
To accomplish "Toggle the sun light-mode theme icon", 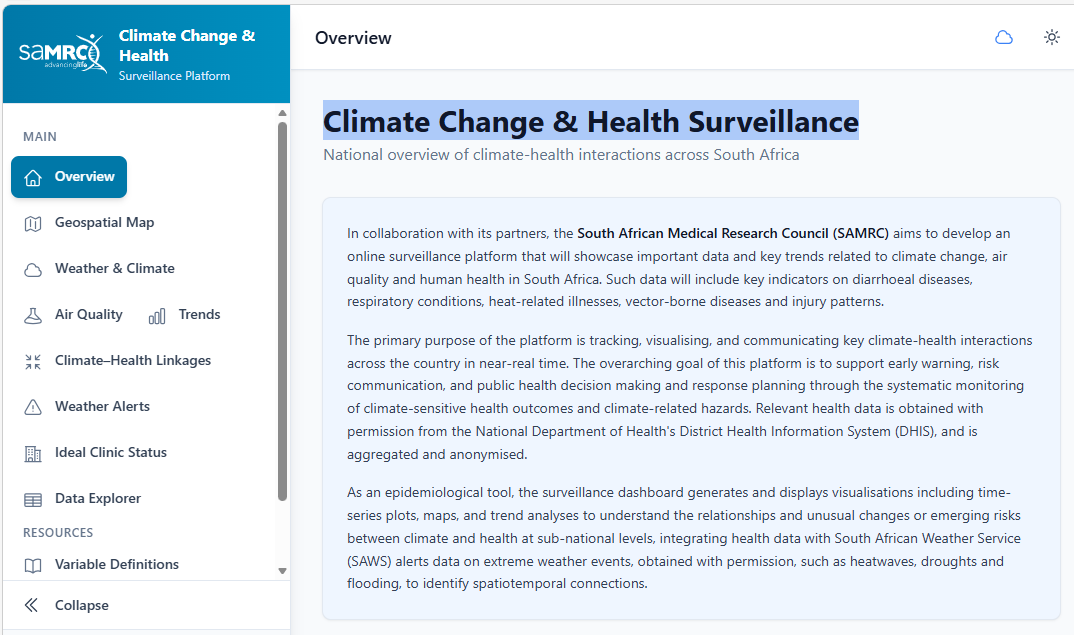I will [x=1051, y=37].
